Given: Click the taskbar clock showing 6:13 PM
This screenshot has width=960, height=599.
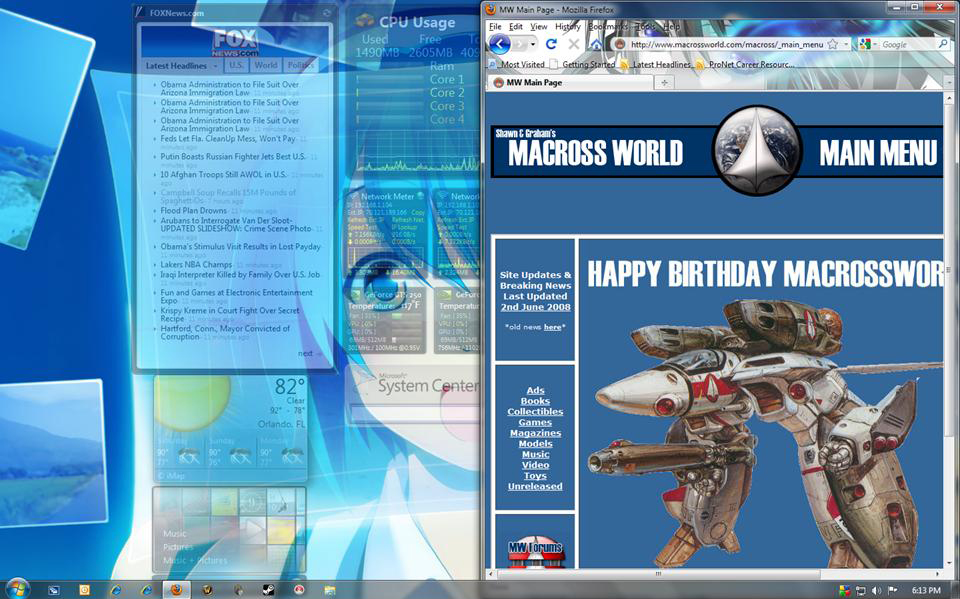Looking at the screenshot, I should 926,590.
